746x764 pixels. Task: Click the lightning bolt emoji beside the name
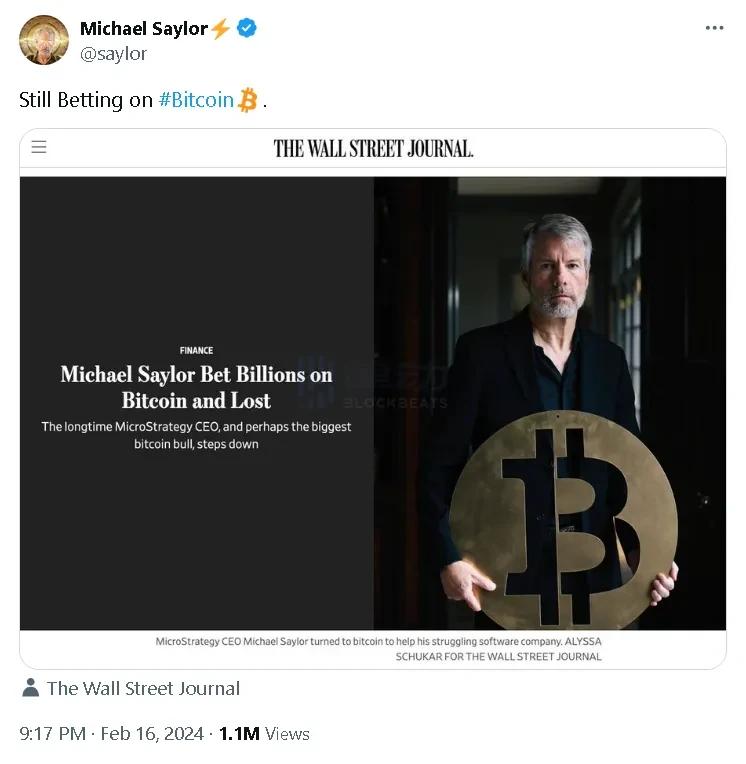tap(221, 28)
